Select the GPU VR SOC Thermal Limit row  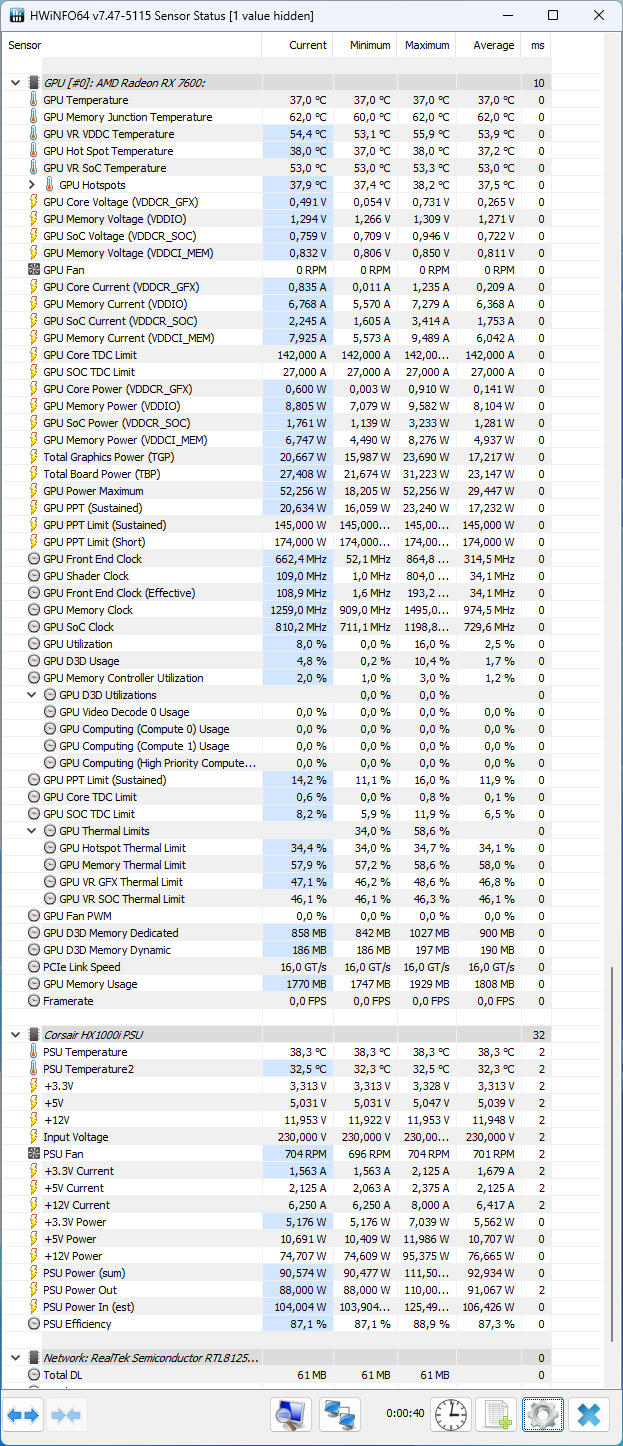(x=277, y=899)
